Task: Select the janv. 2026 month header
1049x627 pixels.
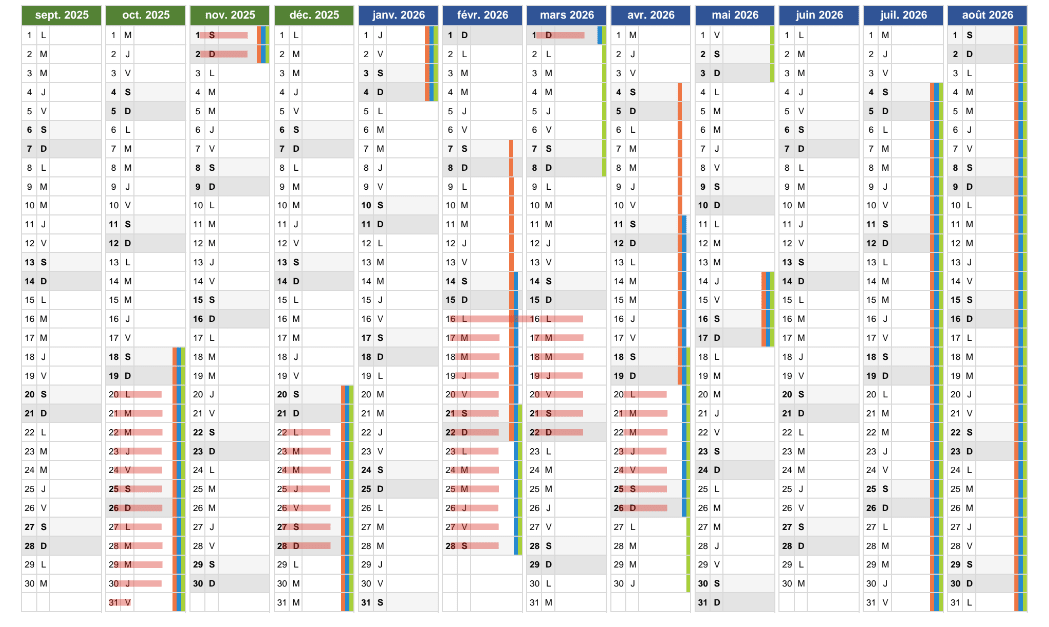Action: point(398,15)
